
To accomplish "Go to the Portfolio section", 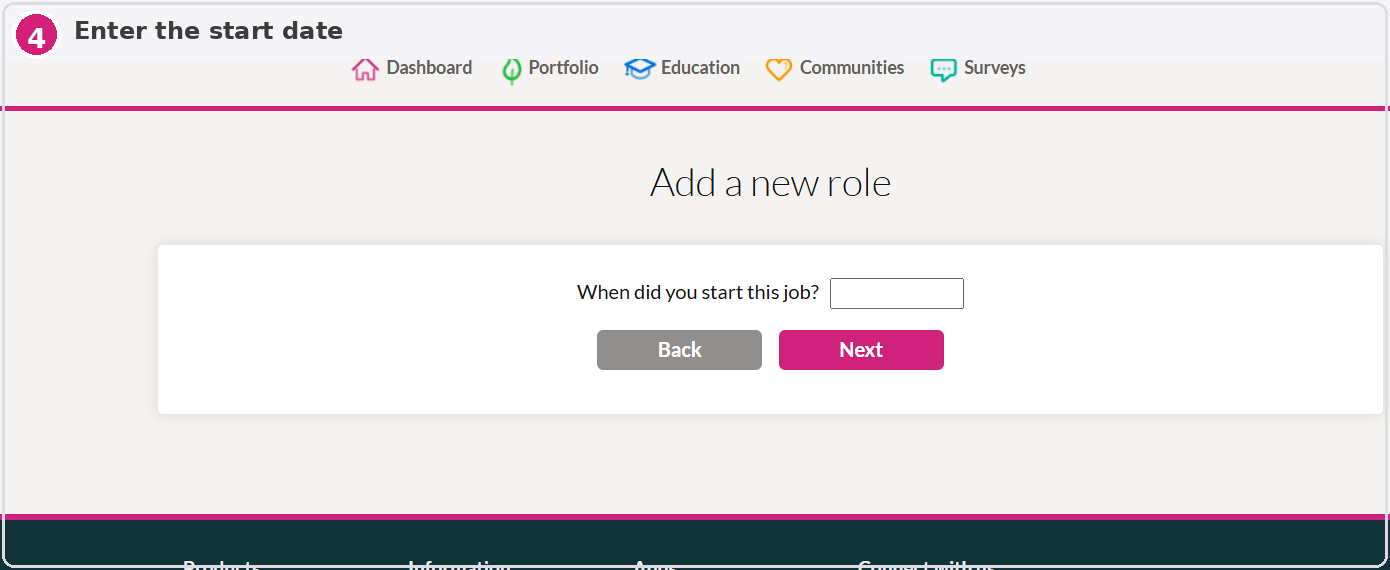I will tap(563, 68).
